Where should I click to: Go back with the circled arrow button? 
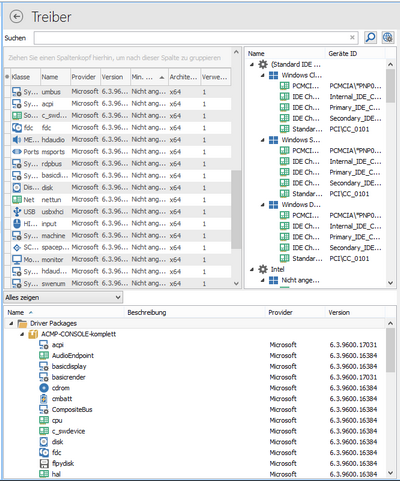[16, 16]
